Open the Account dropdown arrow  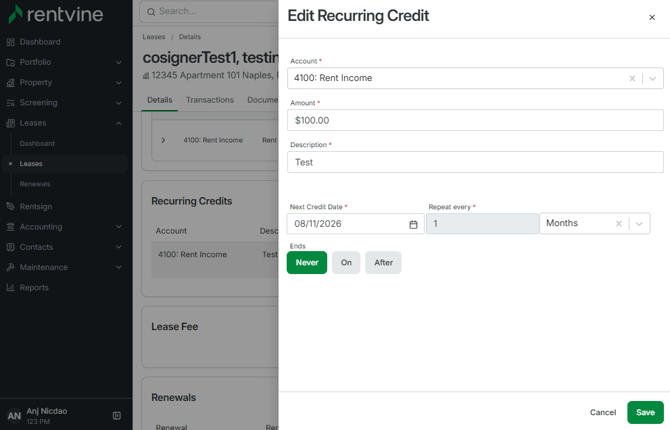652,79
